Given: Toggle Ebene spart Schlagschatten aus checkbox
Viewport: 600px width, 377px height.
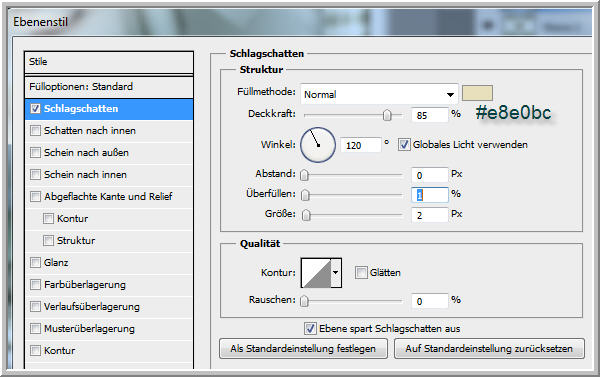Looking at the screenshot, I should coord(310,328).
